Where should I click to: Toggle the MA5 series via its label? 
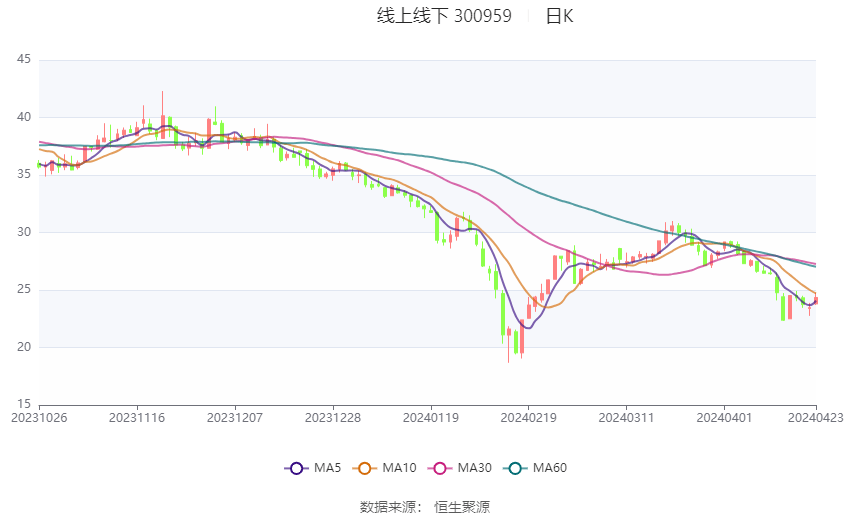327,467
